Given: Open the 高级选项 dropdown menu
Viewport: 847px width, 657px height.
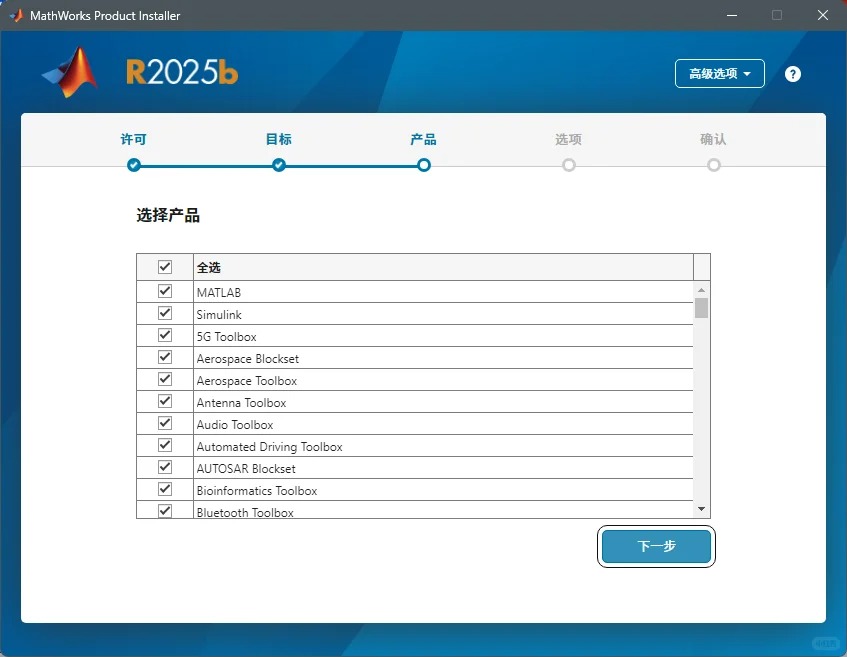Looking at the screenshot, I should 719,73.
